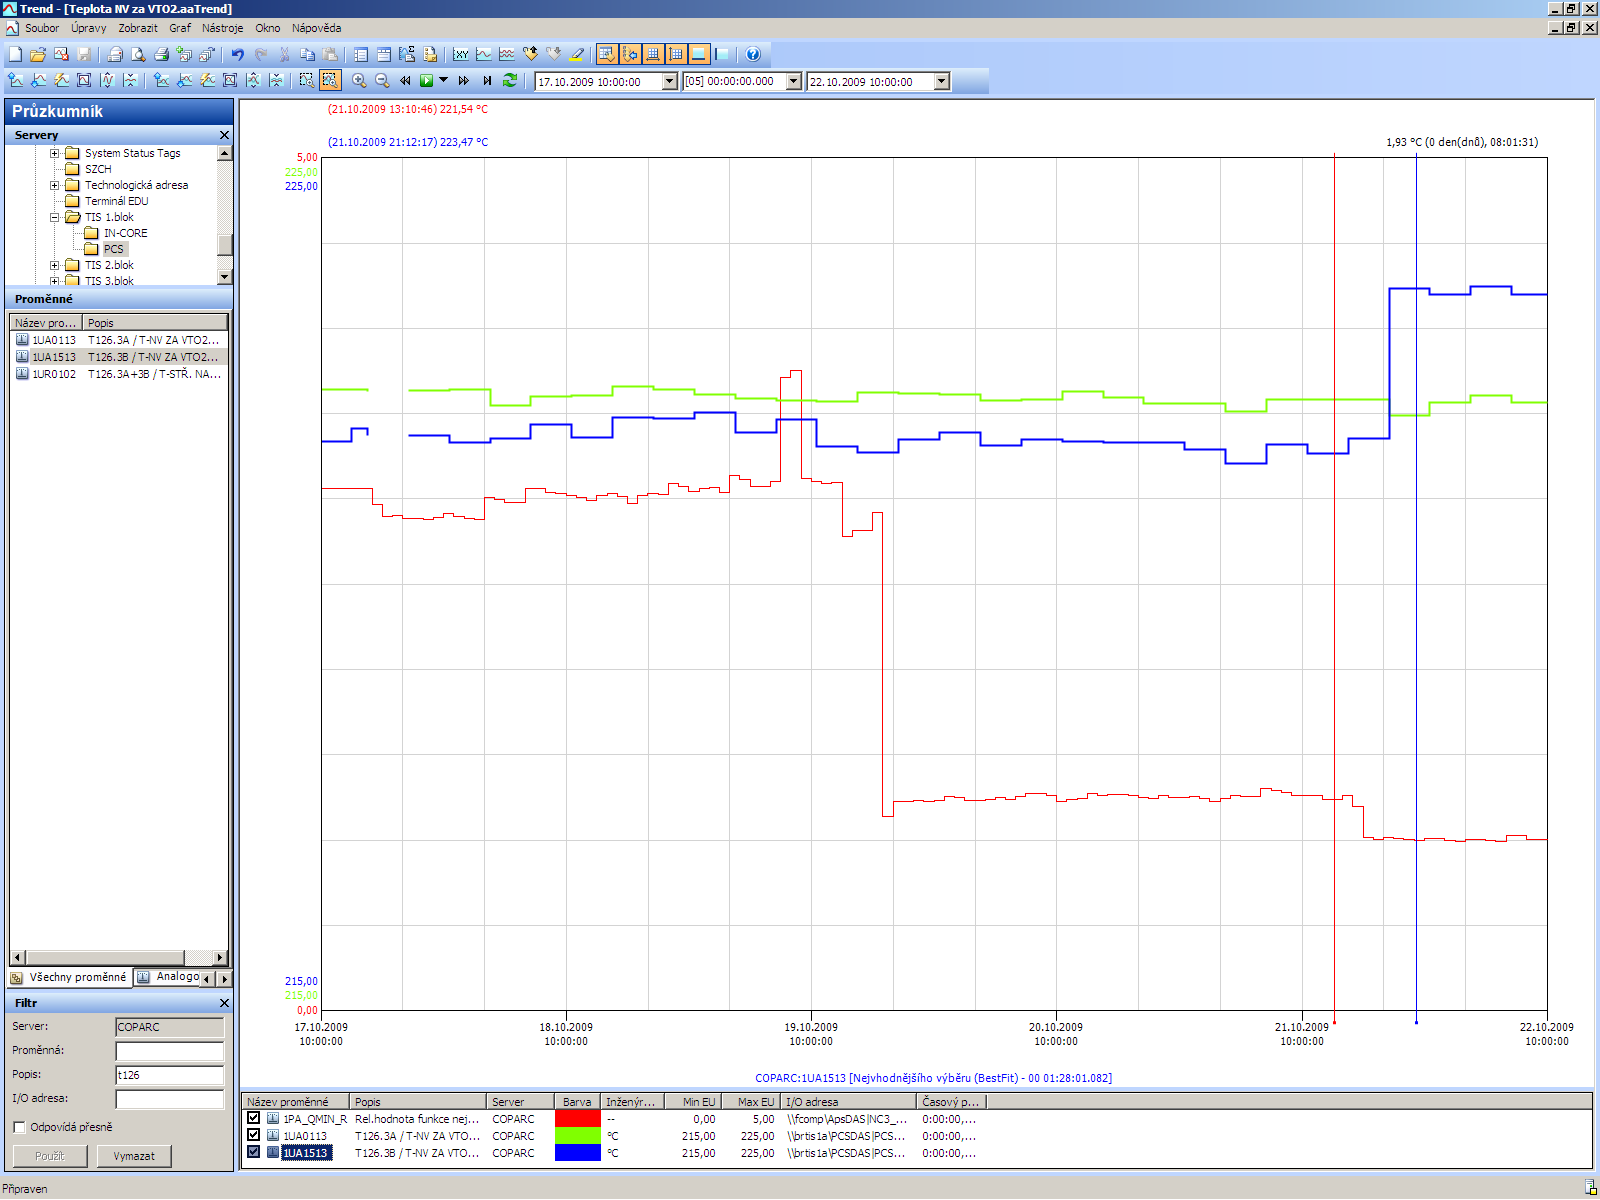Expand the System Status Tags node
The image size is (1600, 1200).
tap(55, 153)
